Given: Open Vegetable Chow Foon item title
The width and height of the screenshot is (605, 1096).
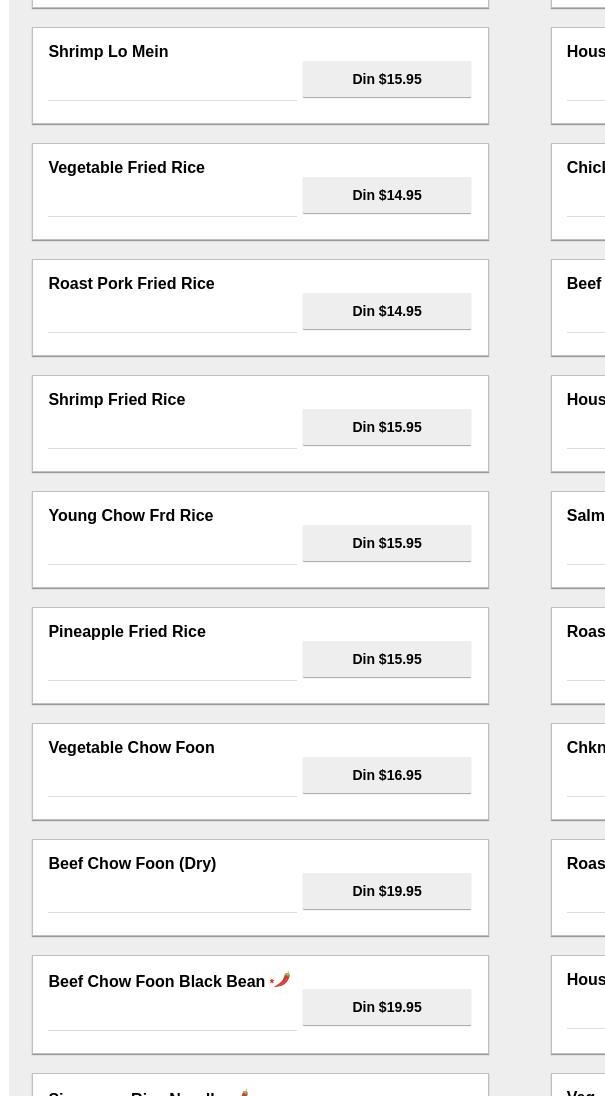Looking at the screenshot, I should tap(131, 748).
